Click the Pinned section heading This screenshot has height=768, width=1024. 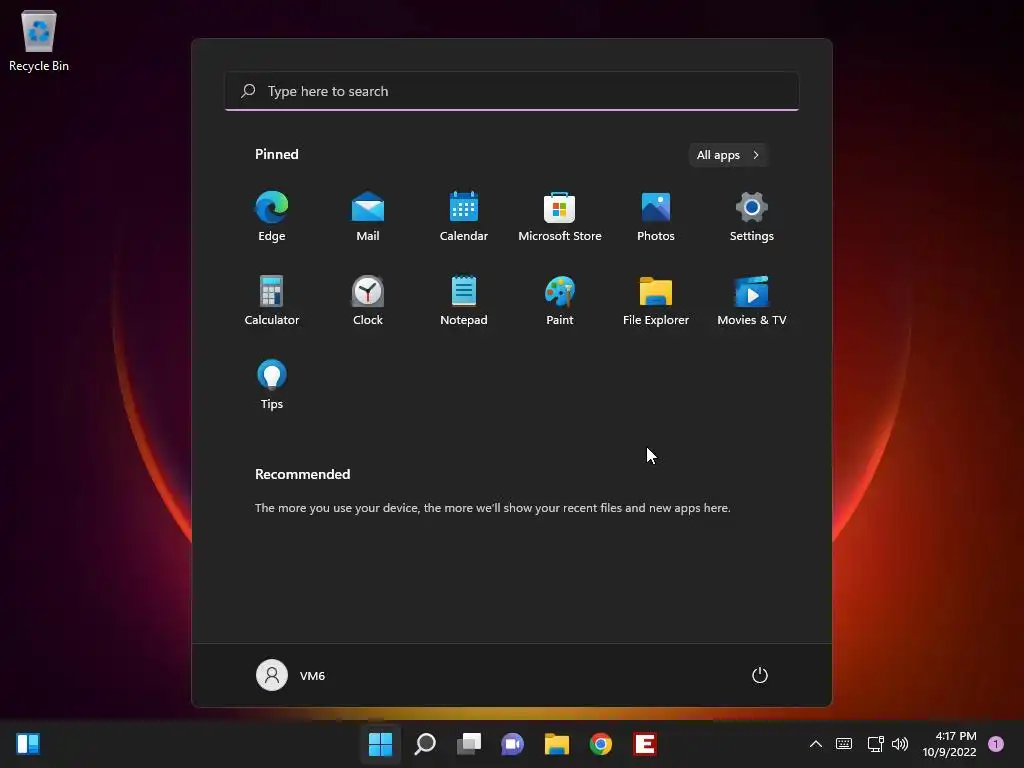277,154
